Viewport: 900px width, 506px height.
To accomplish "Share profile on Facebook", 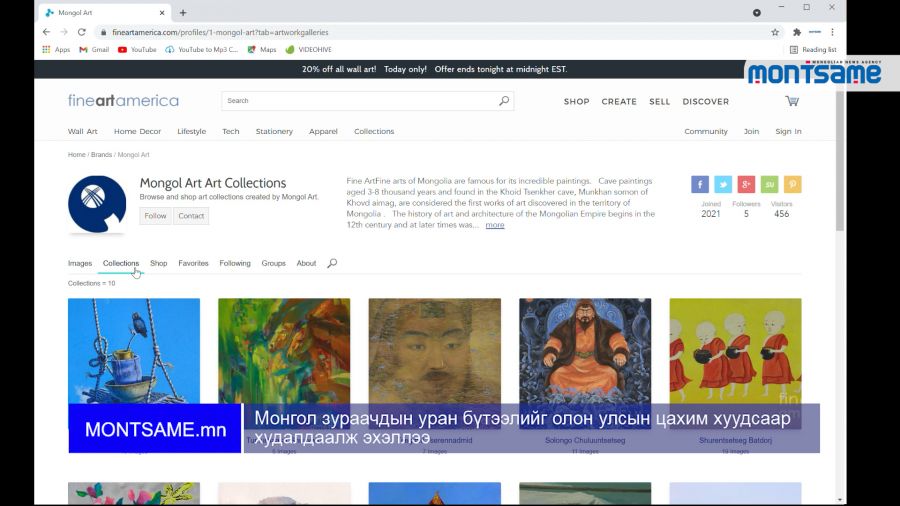I will coord(700,184).
